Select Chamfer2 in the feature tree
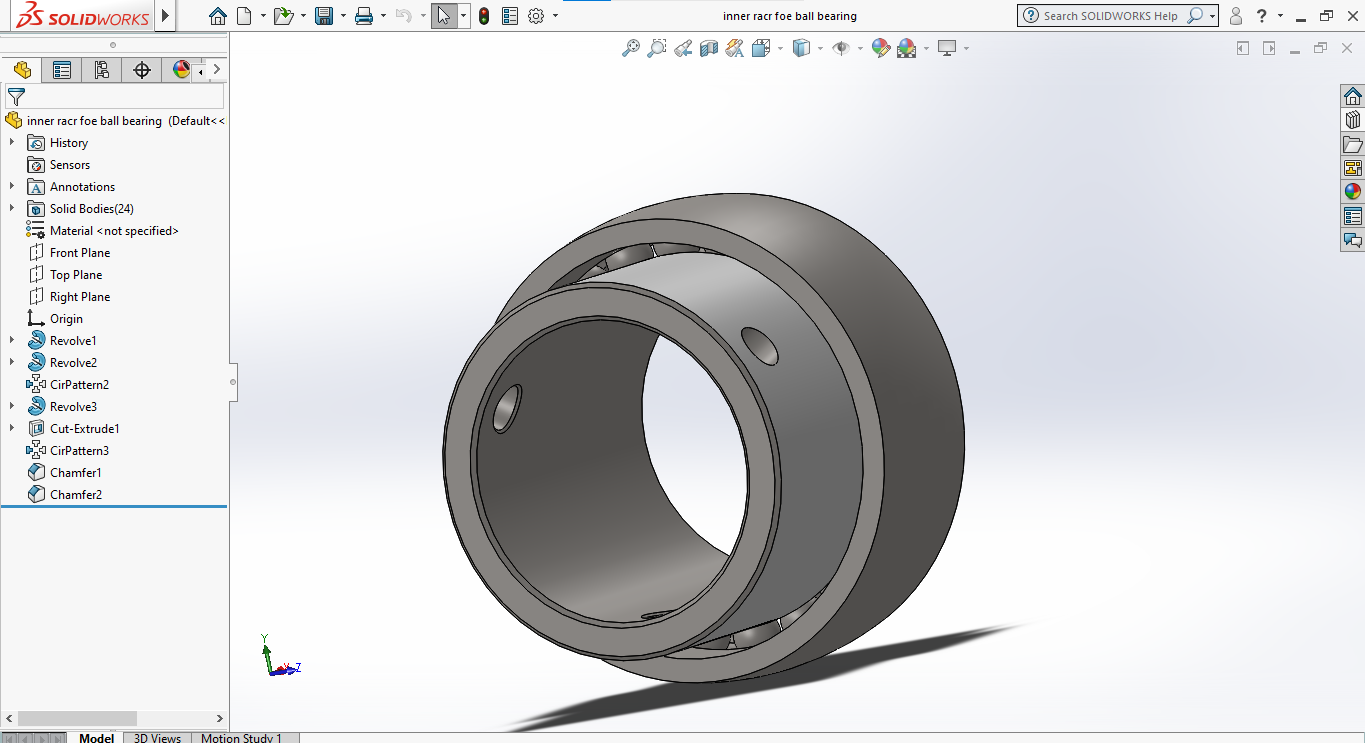The width and height of the screenshot is (1365, 743). click(76, 495)
